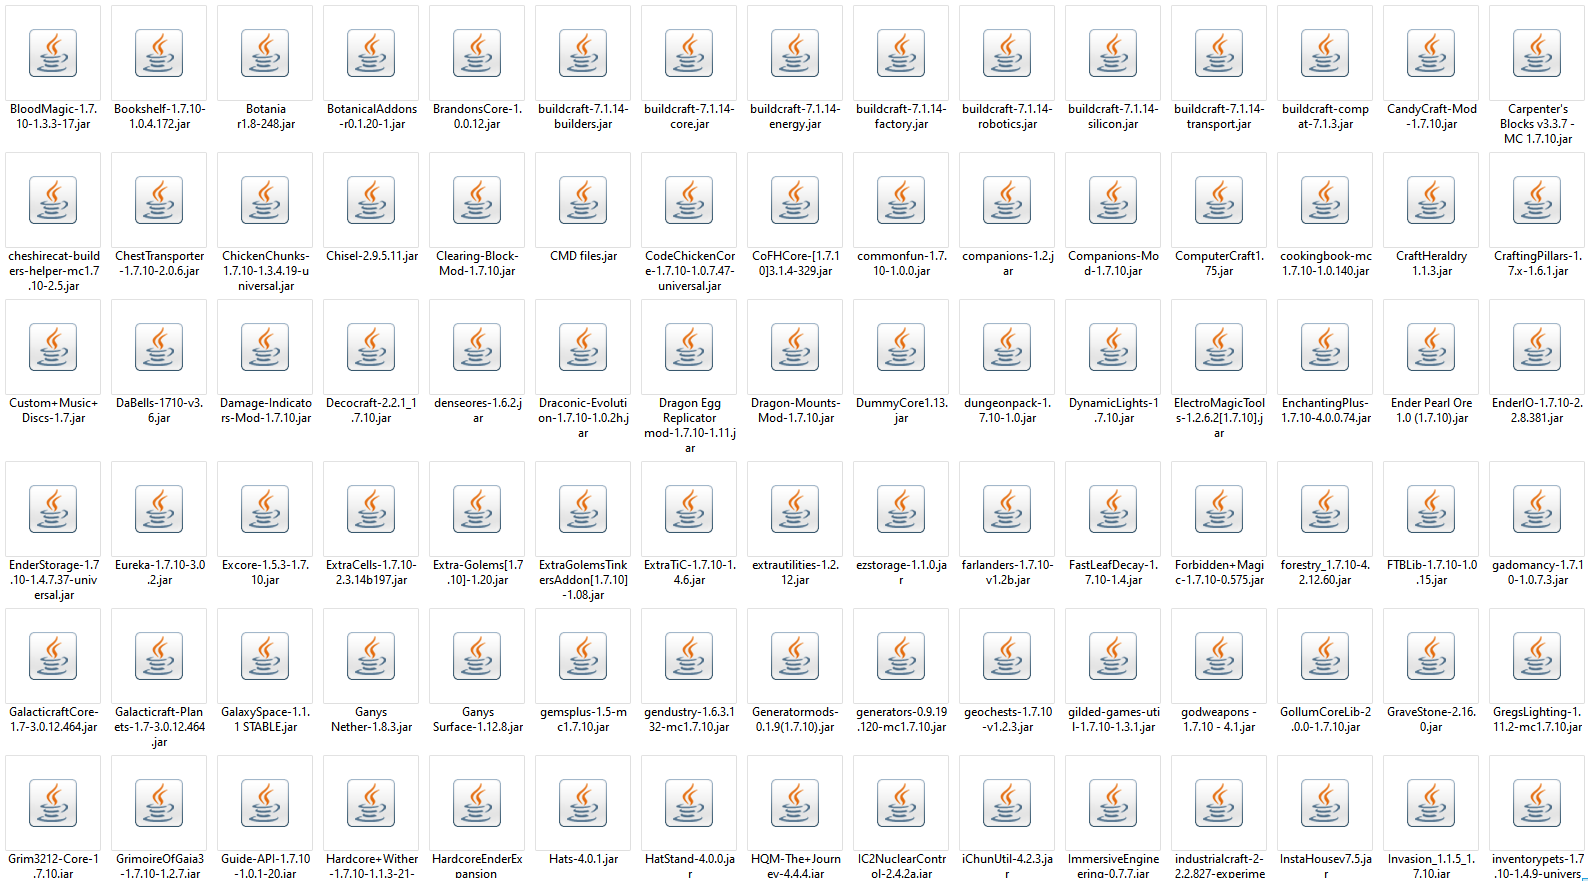Select CraftingPillars-1.7.x-1.6.1.jar icon
Image resolution: width=1588 pixels, height=881 pixels.
[x=1537, y=200]
